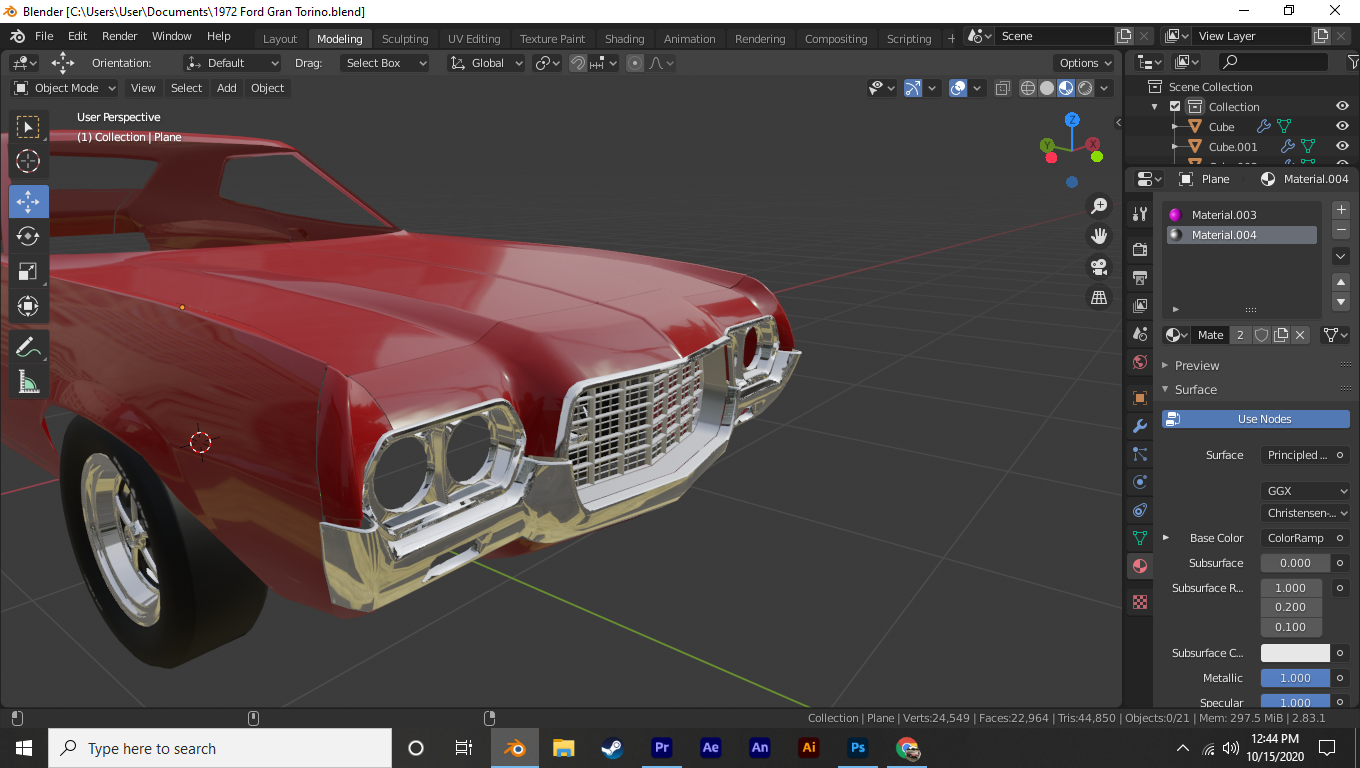
Task: Open the Render menu
Action: point(120,36)
